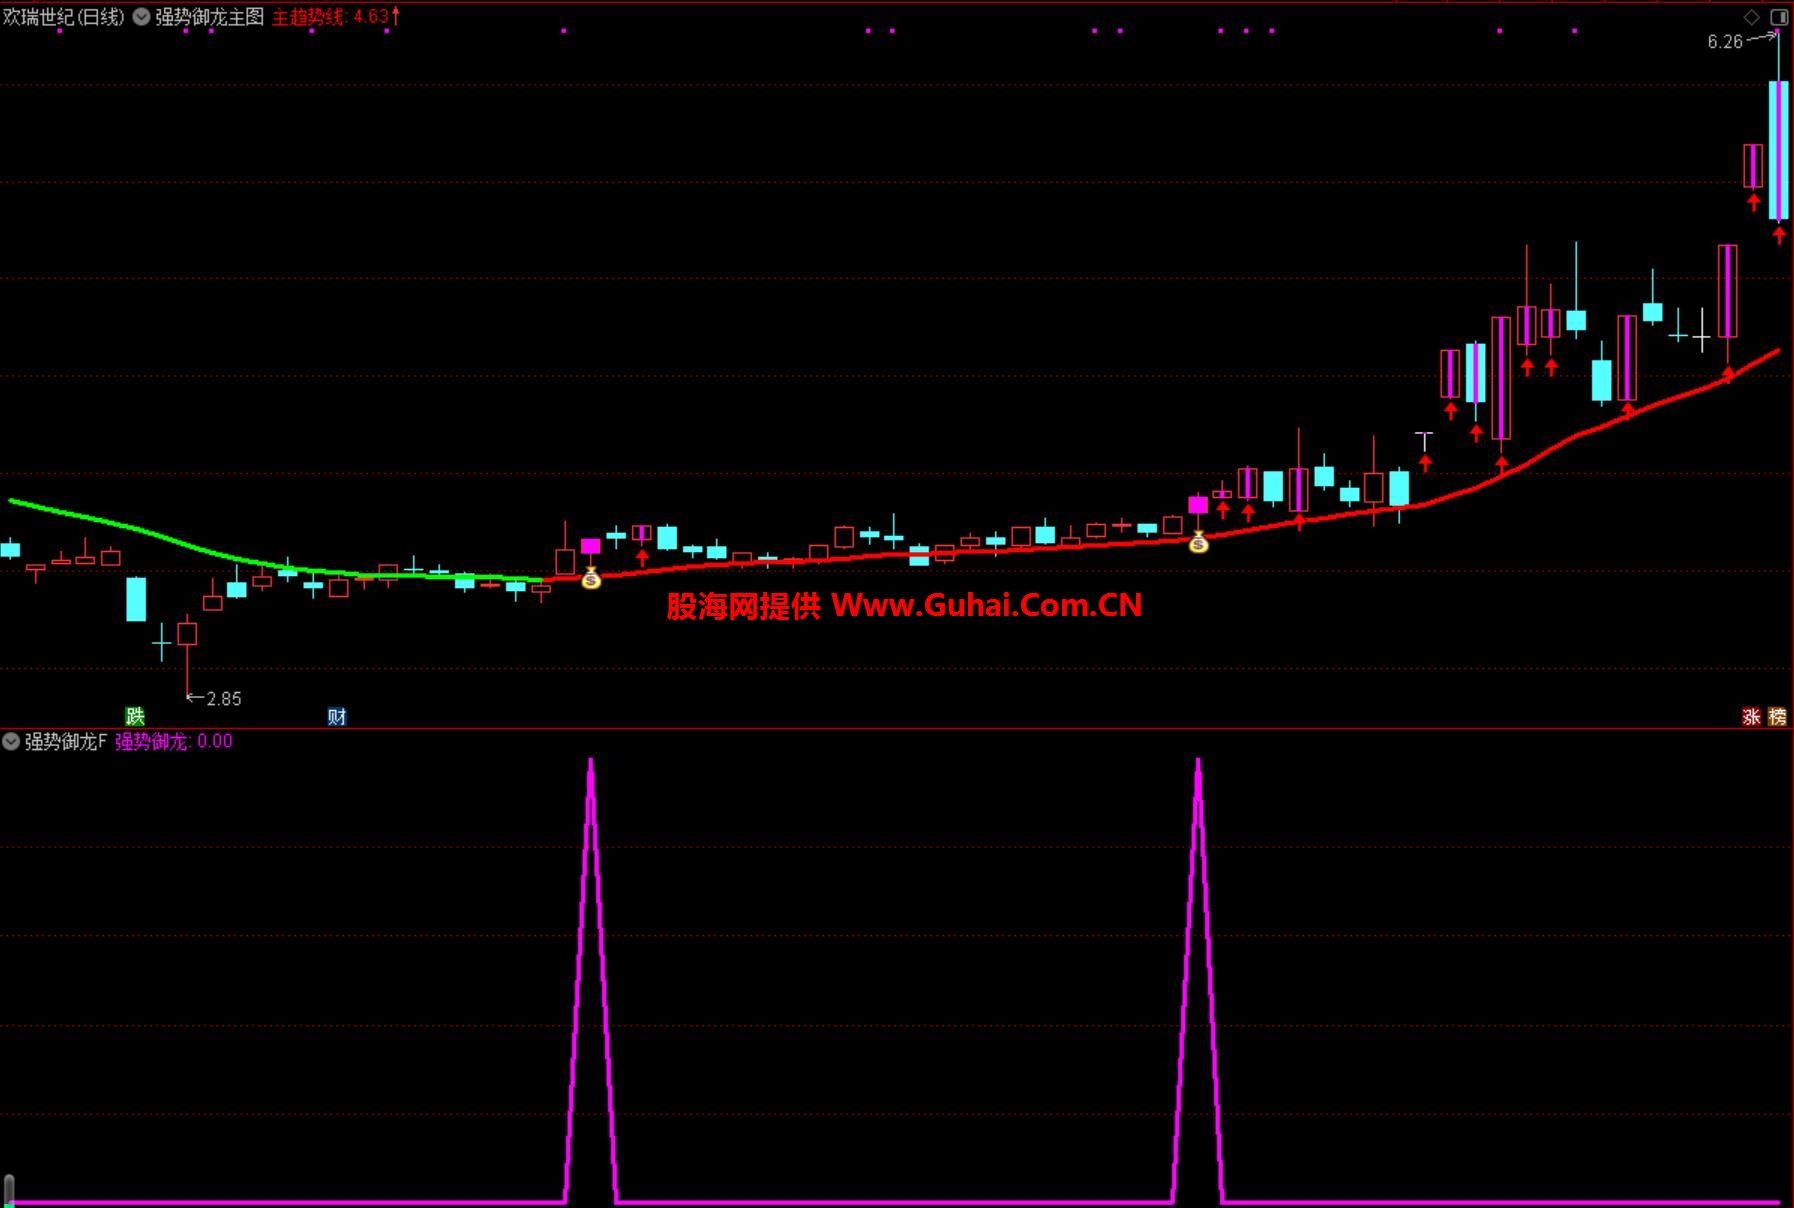Select the stock title 欢瑞世纪(日线)

click(x=63, y=16)
